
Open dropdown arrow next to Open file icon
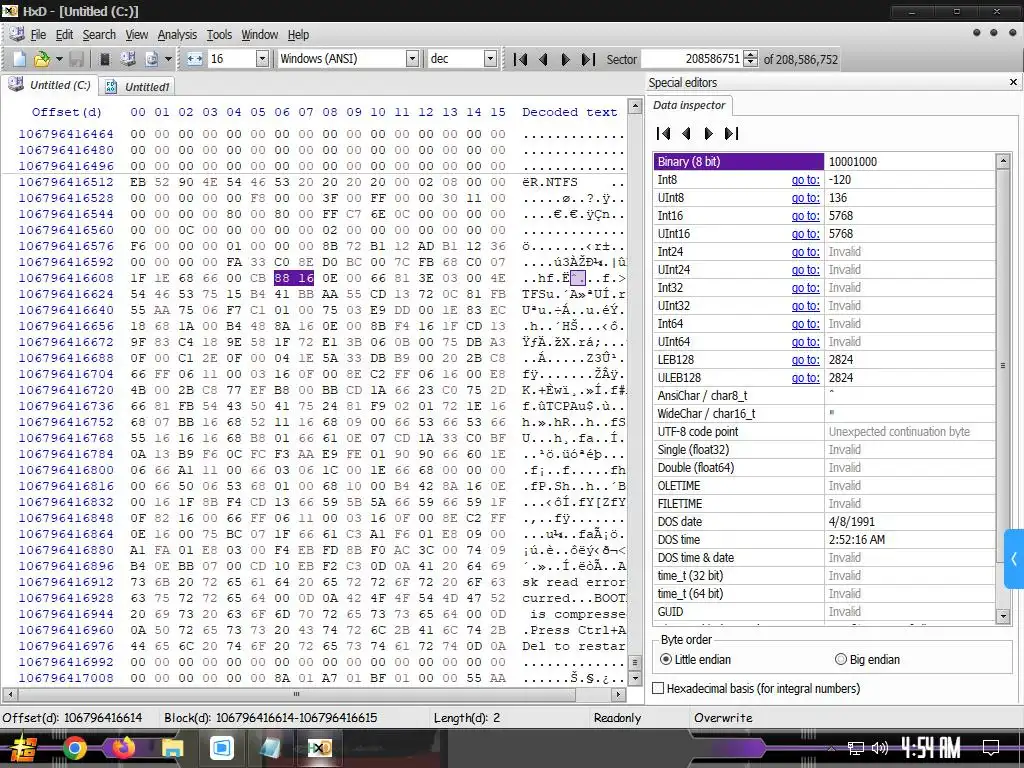point(59,59)
